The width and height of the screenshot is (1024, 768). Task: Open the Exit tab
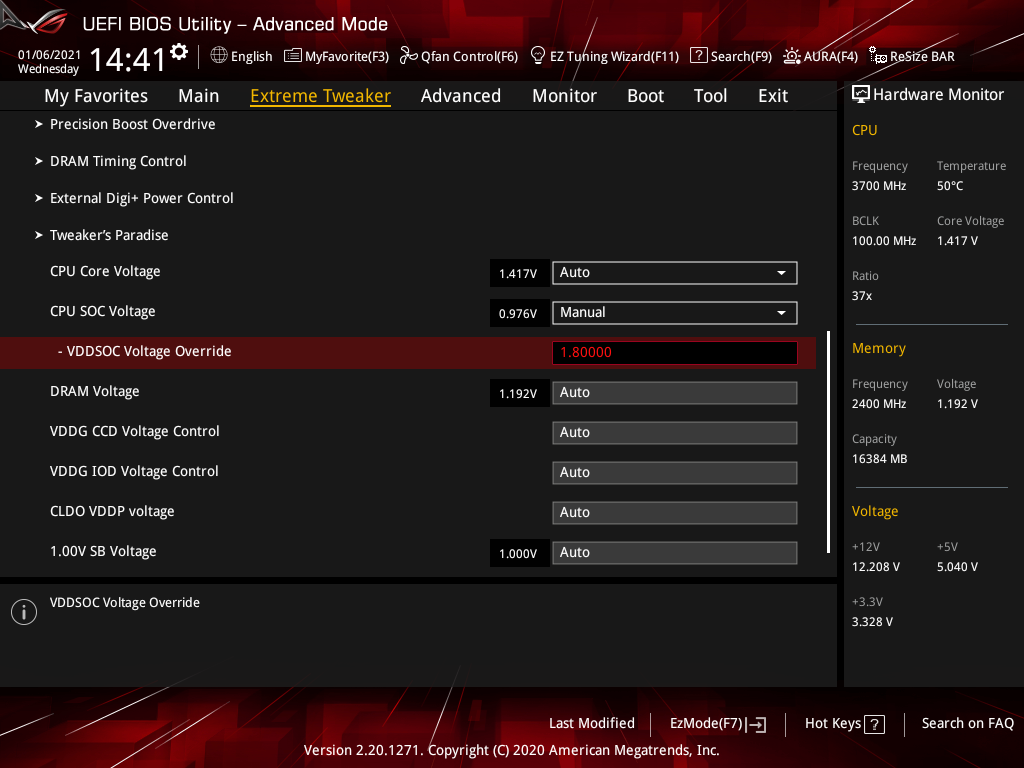(773, 96)
